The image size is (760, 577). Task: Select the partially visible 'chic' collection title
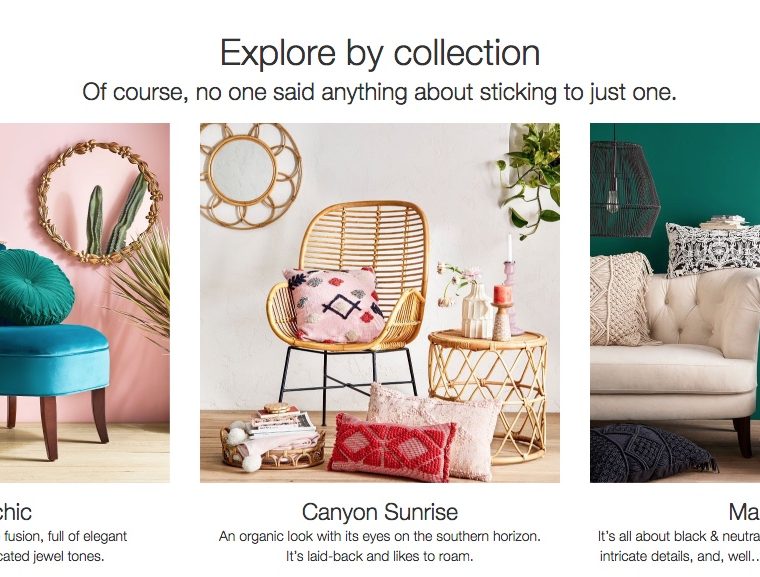[16, 512]
